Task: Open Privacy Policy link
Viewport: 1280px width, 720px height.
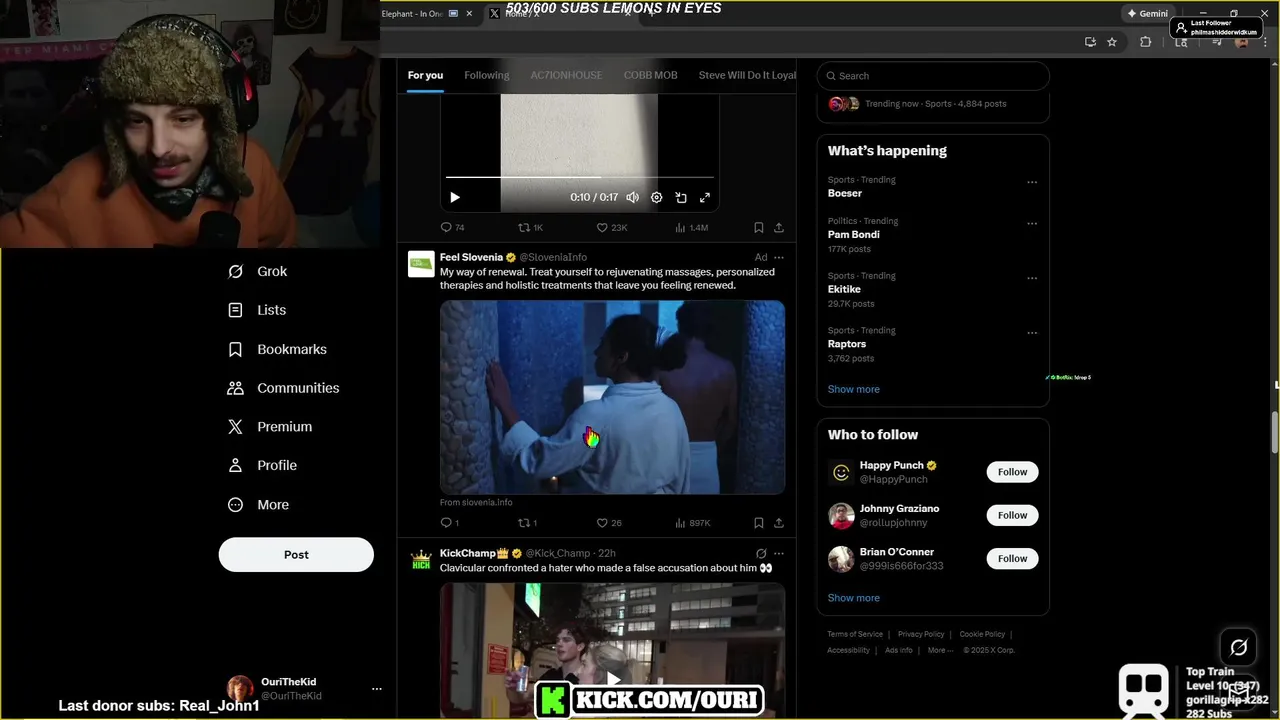Action: pos(921,634)
